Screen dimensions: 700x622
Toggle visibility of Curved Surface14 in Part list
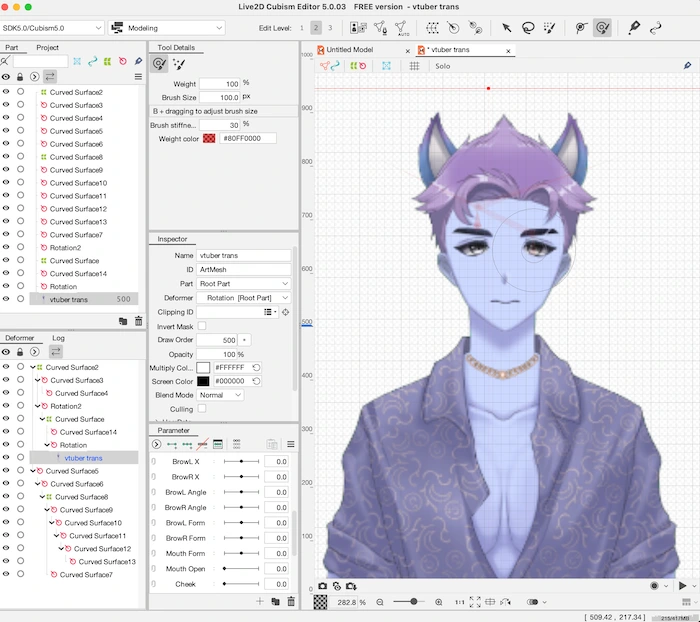click(x=6, y=273)
